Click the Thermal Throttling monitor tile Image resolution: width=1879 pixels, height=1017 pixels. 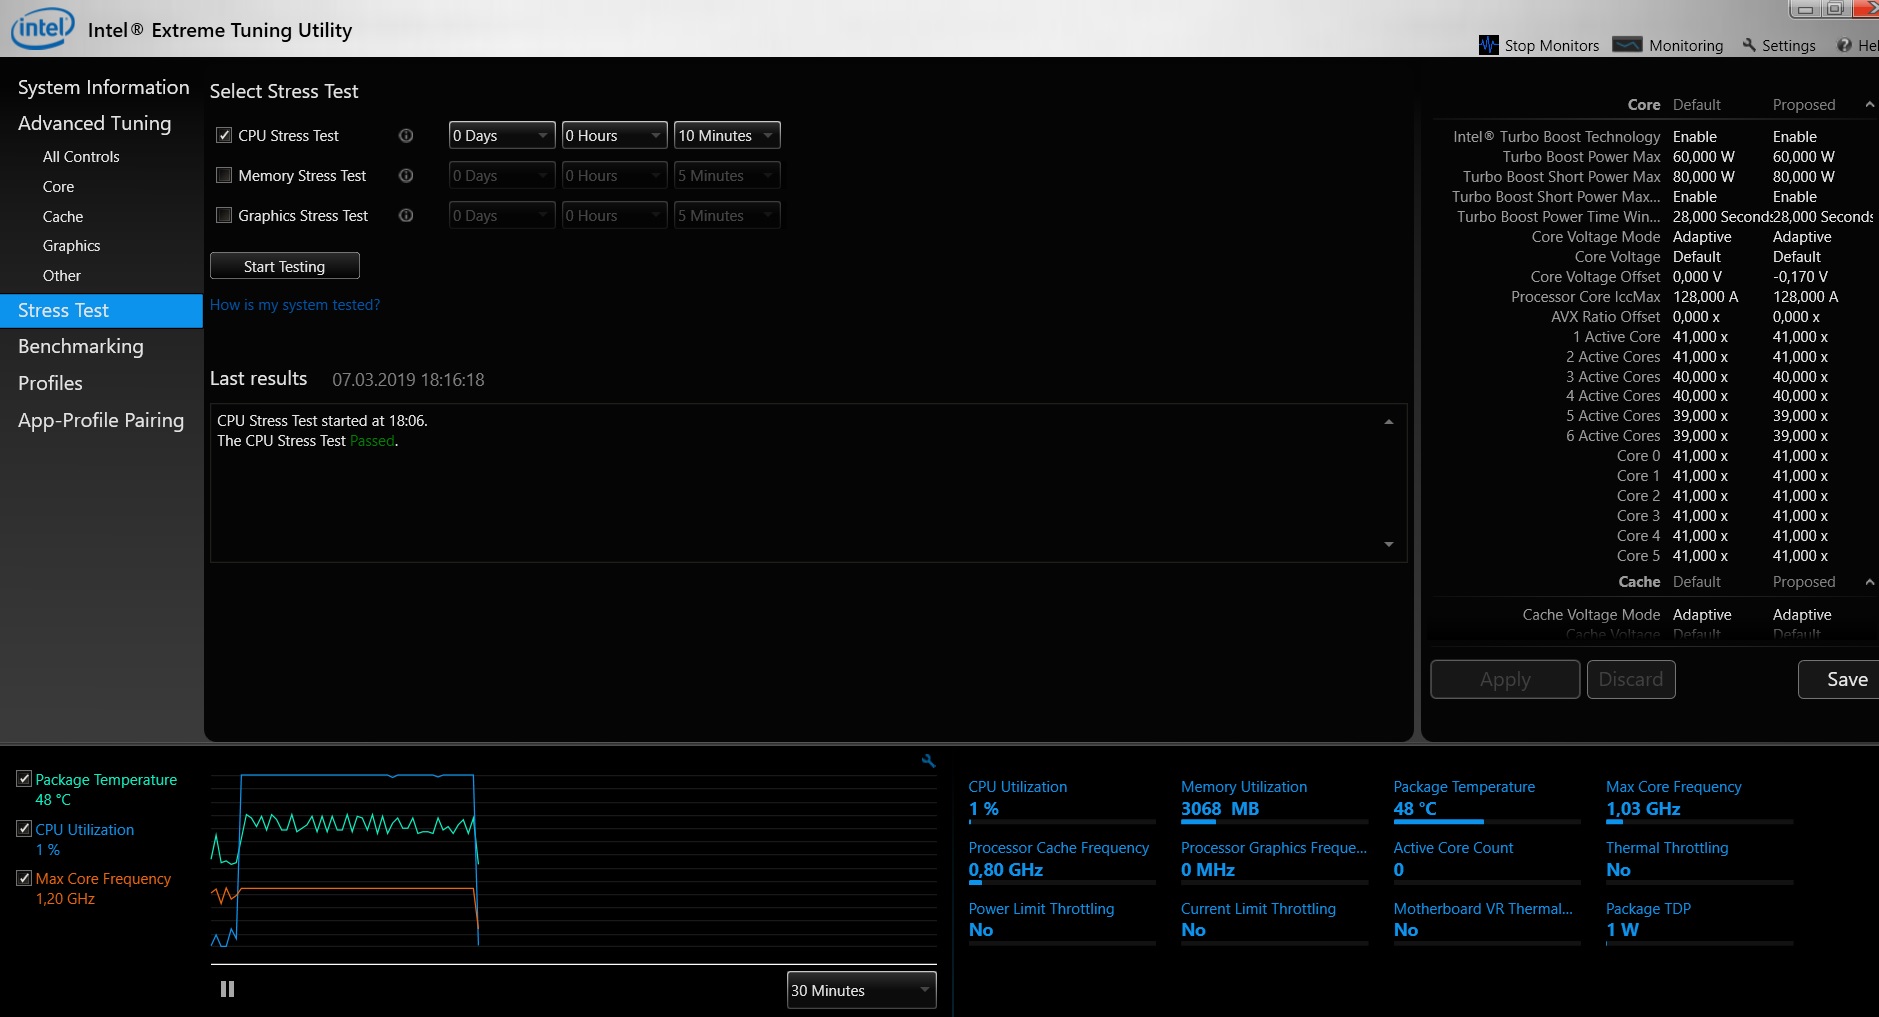click(1699, 861)
